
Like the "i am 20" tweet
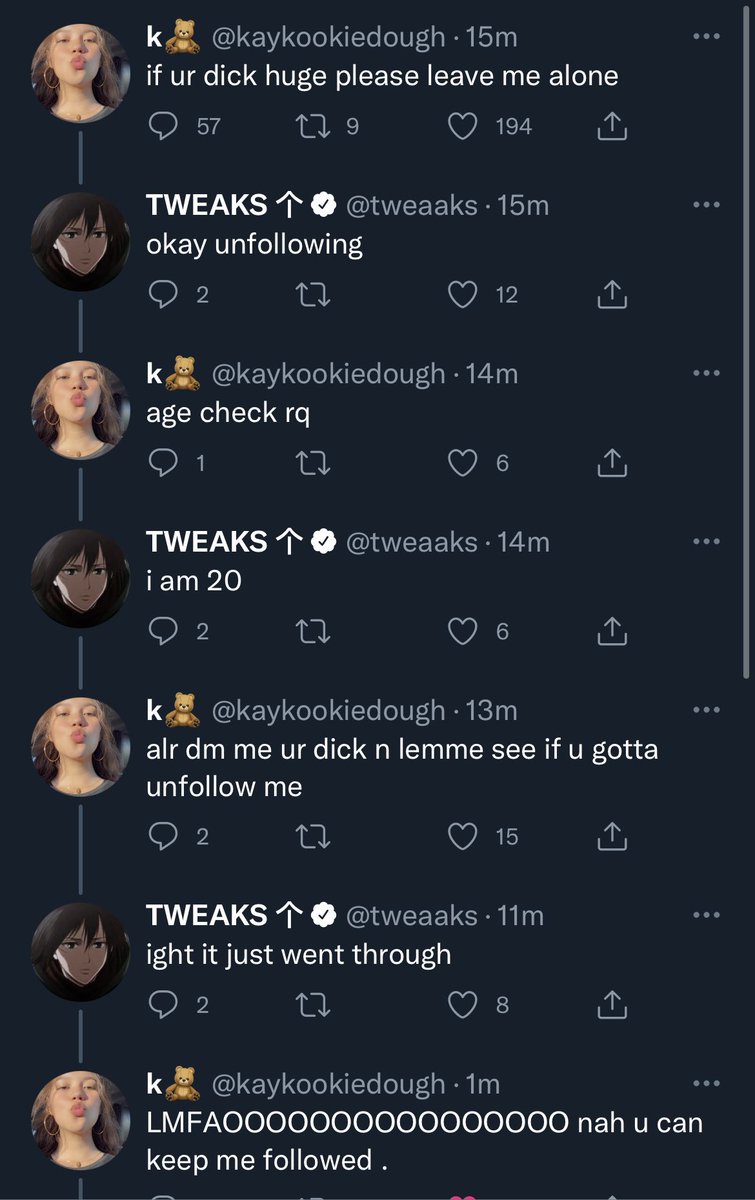click(x=462, y=631)
